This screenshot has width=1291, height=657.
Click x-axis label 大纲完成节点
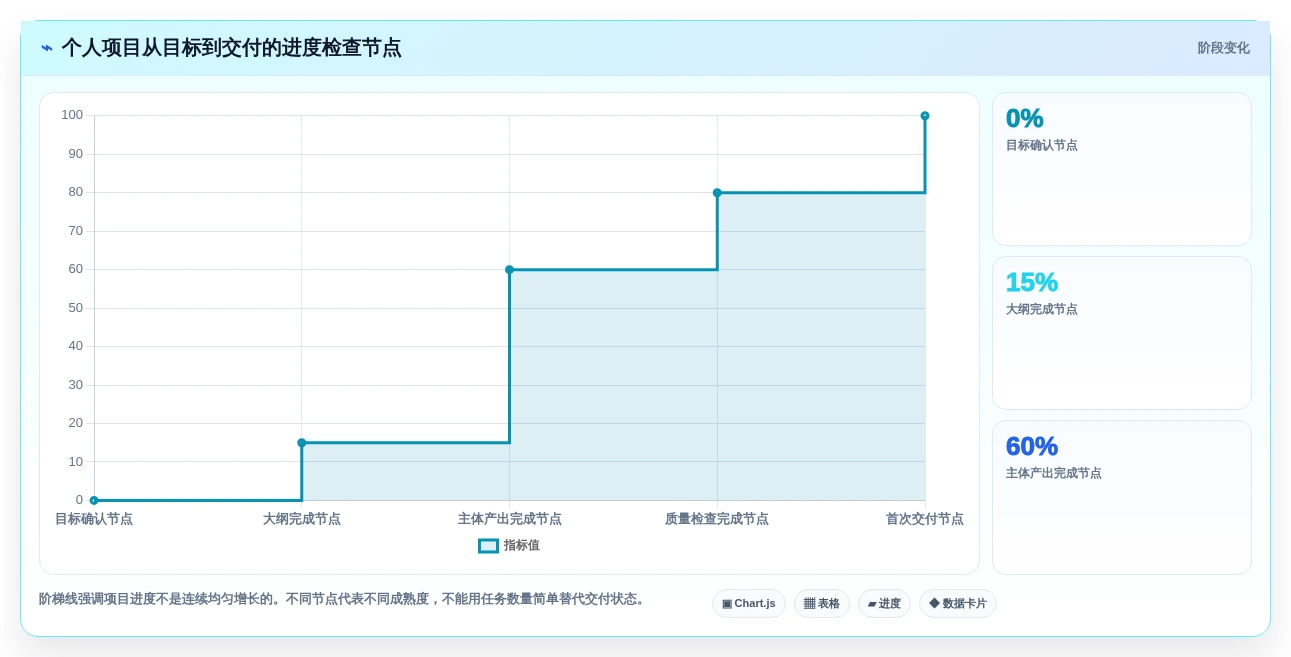[x=302, y=519]
